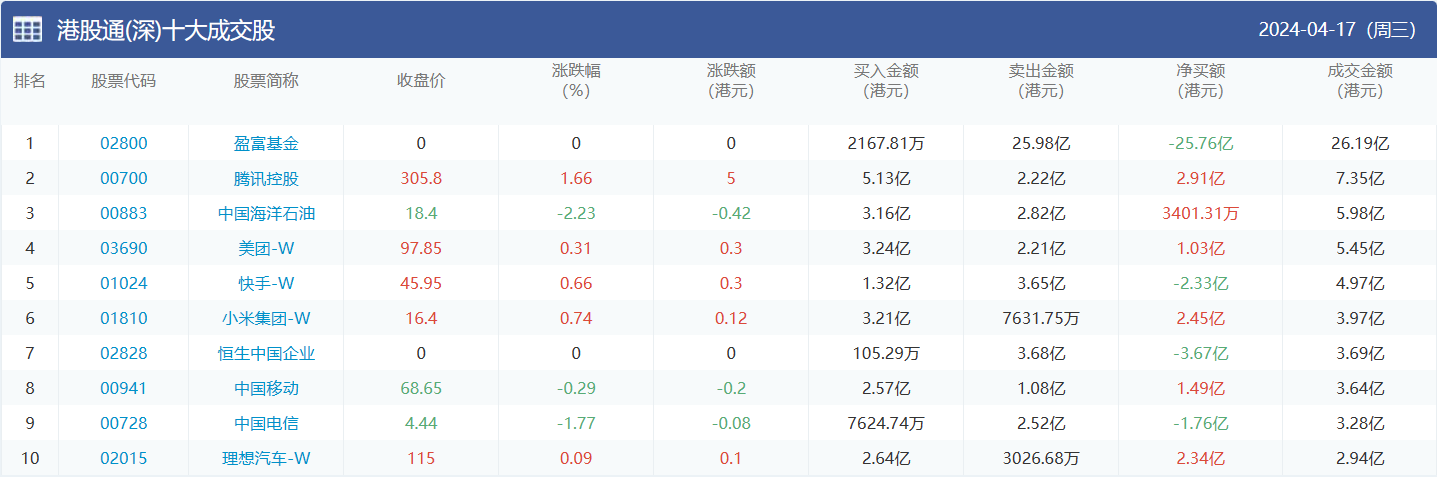The width and height of the screenshot is (1437, 477).
Task: Click the 净买额 column header
Action: pyautogui.click(x=1200, y=81)
